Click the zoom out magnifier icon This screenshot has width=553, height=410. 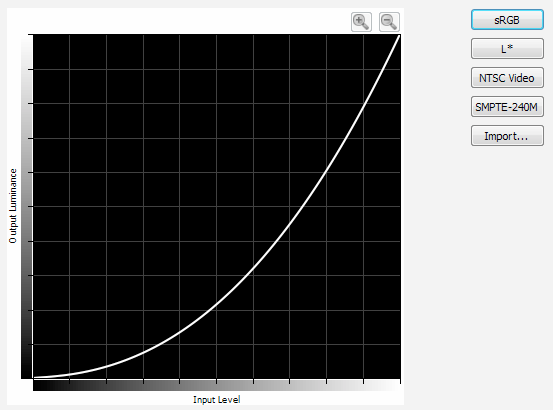[389, 22]
